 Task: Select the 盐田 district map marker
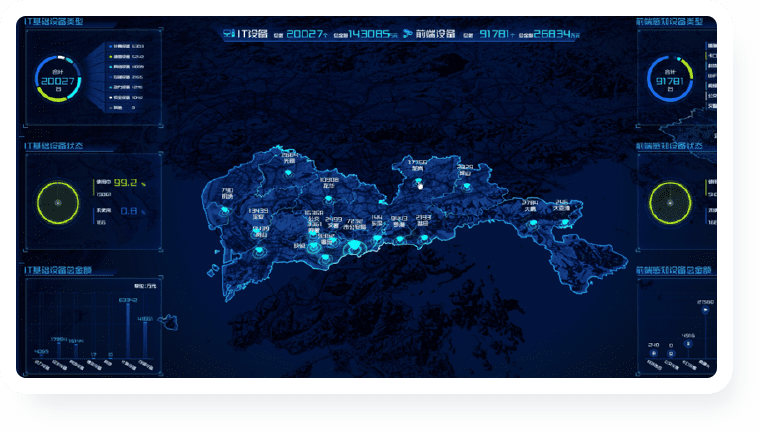tap(424, 238)
